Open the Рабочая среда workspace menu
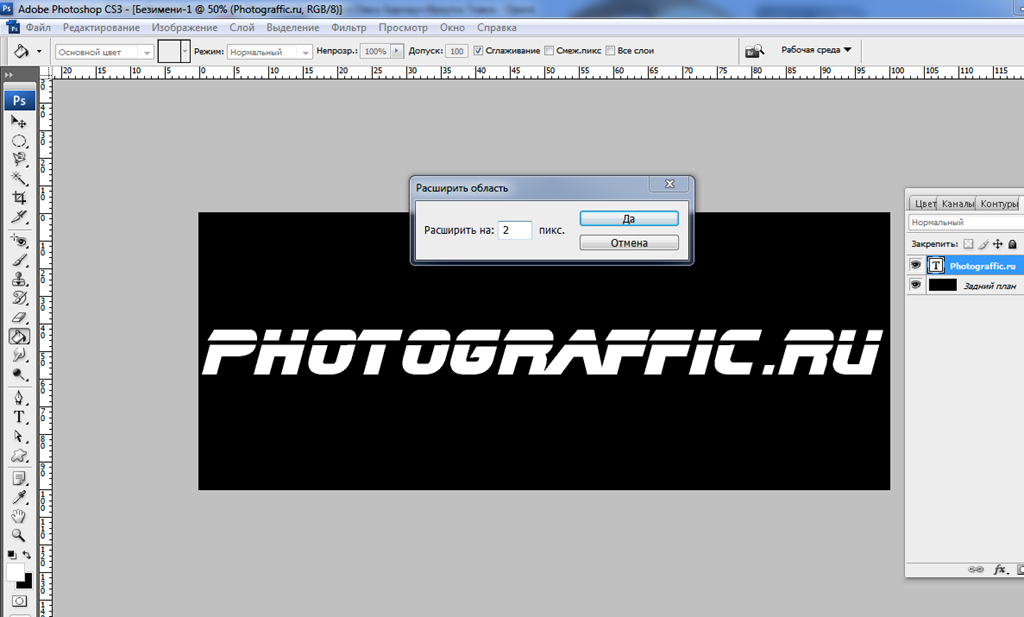Screen dimensions: 1024x617 click(816, 50)
